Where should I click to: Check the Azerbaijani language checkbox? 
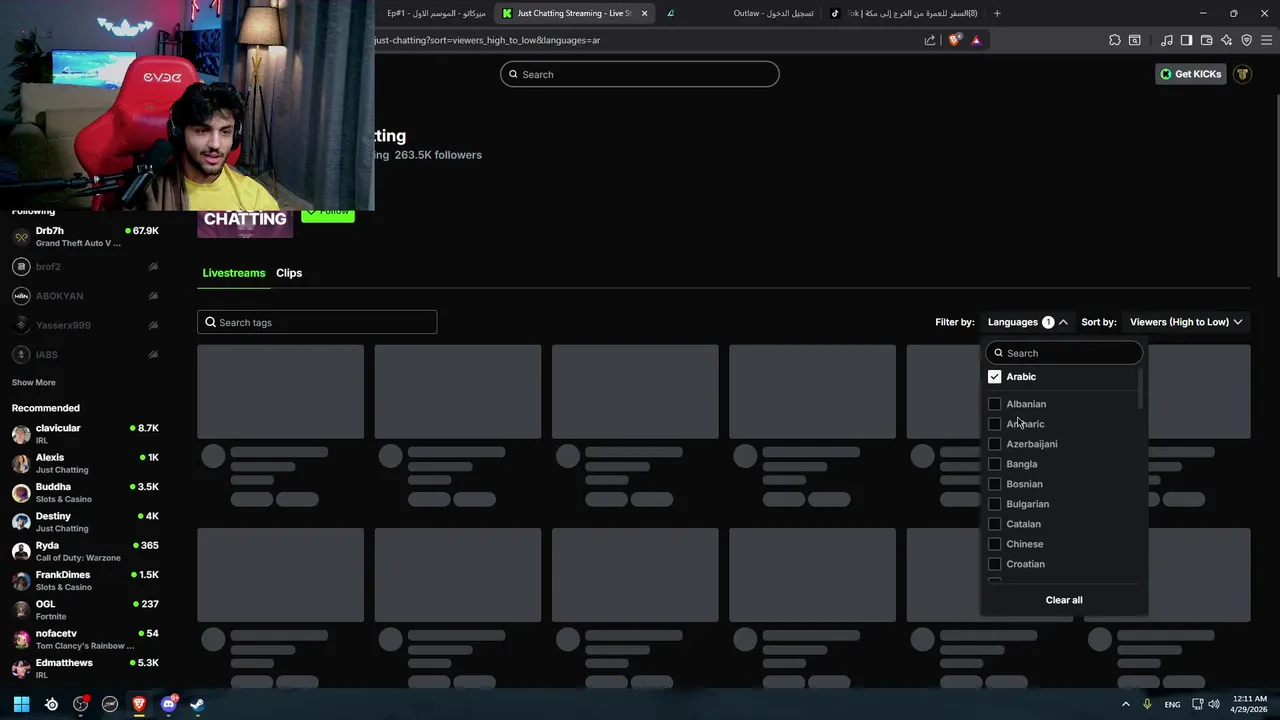click(994, 444)
